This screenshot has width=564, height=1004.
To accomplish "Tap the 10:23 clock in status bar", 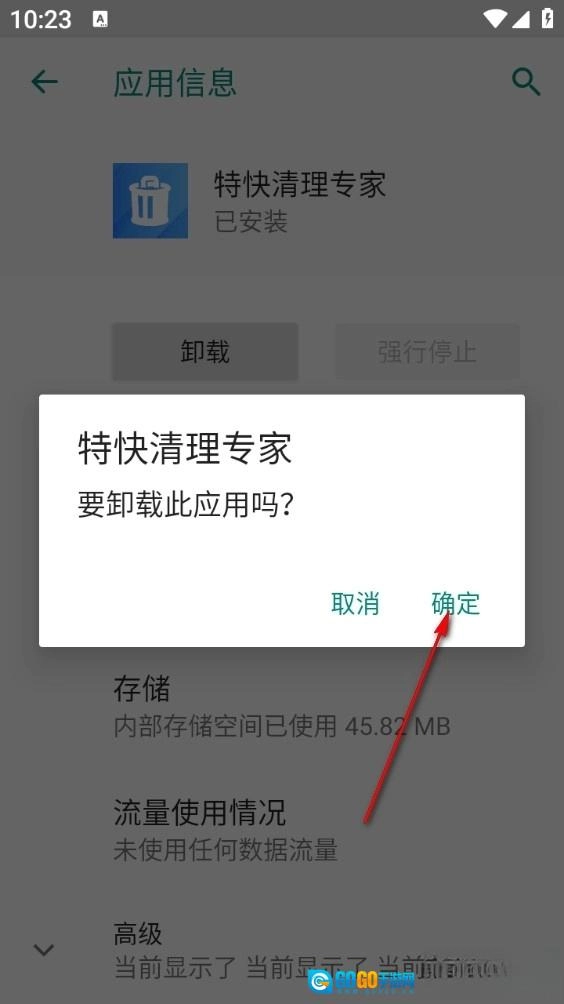I will (x=40, y=19).
